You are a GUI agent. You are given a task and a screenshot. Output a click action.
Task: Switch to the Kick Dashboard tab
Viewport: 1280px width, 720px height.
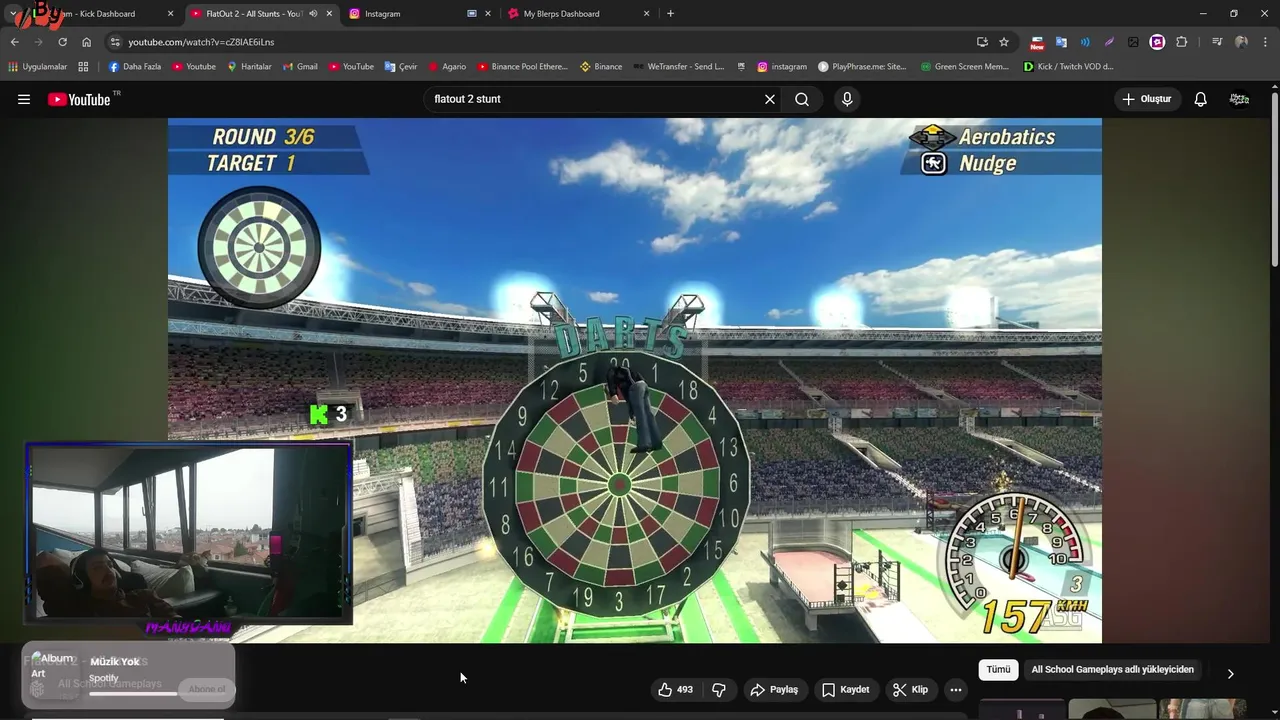[100, 14]
